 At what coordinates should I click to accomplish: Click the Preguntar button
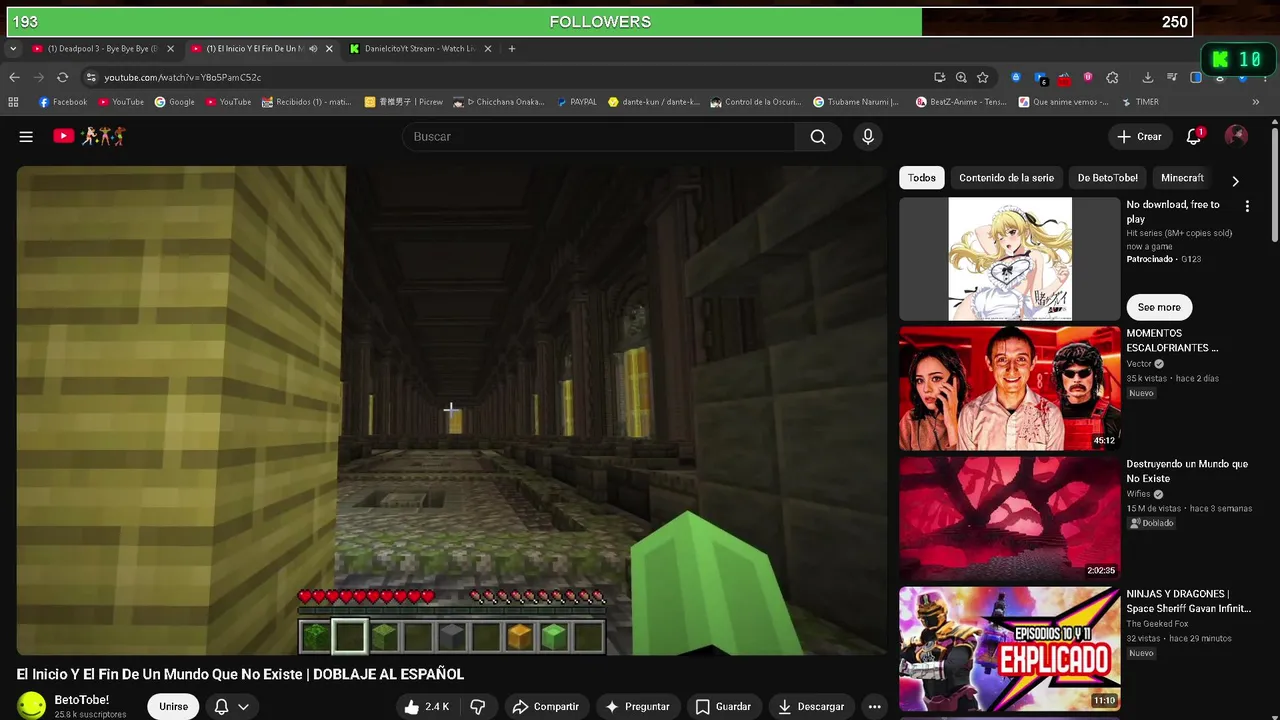[x=637, y=707]
